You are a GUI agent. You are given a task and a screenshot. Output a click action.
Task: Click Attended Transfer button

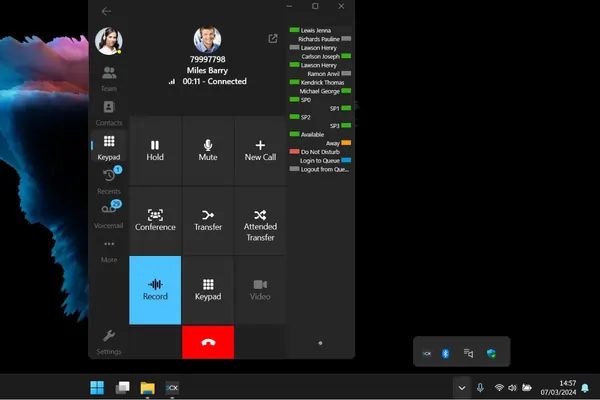(x=260, y=220)
